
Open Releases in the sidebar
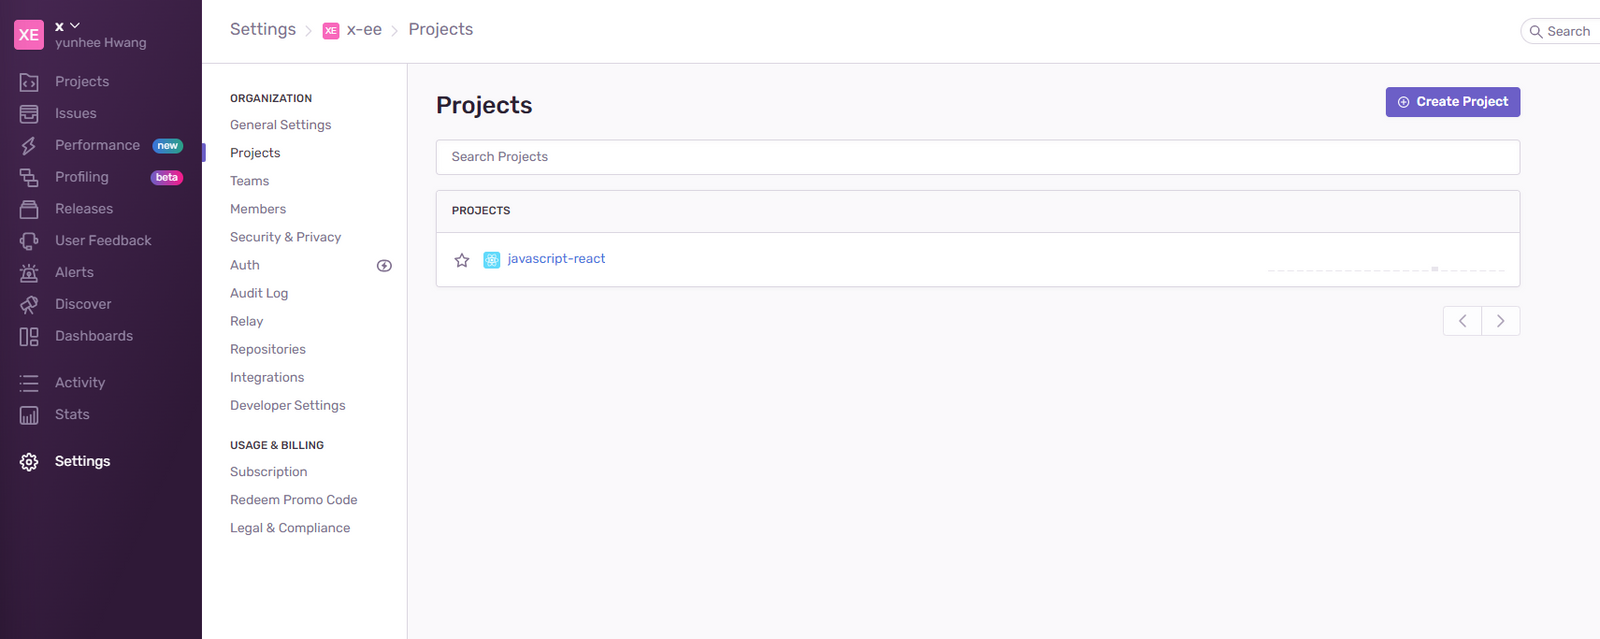click(84, 209)
